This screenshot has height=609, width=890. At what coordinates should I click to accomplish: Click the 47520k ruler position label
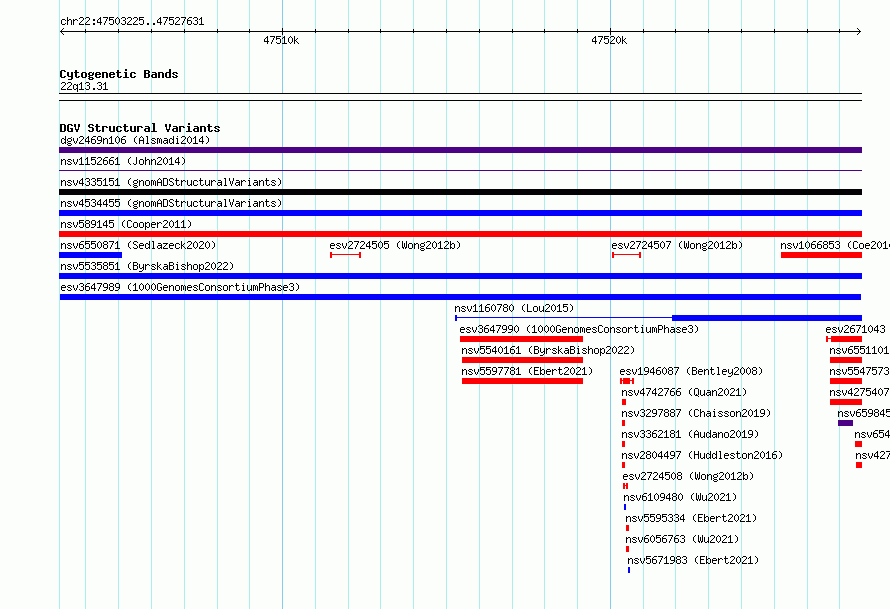point(609,40)
